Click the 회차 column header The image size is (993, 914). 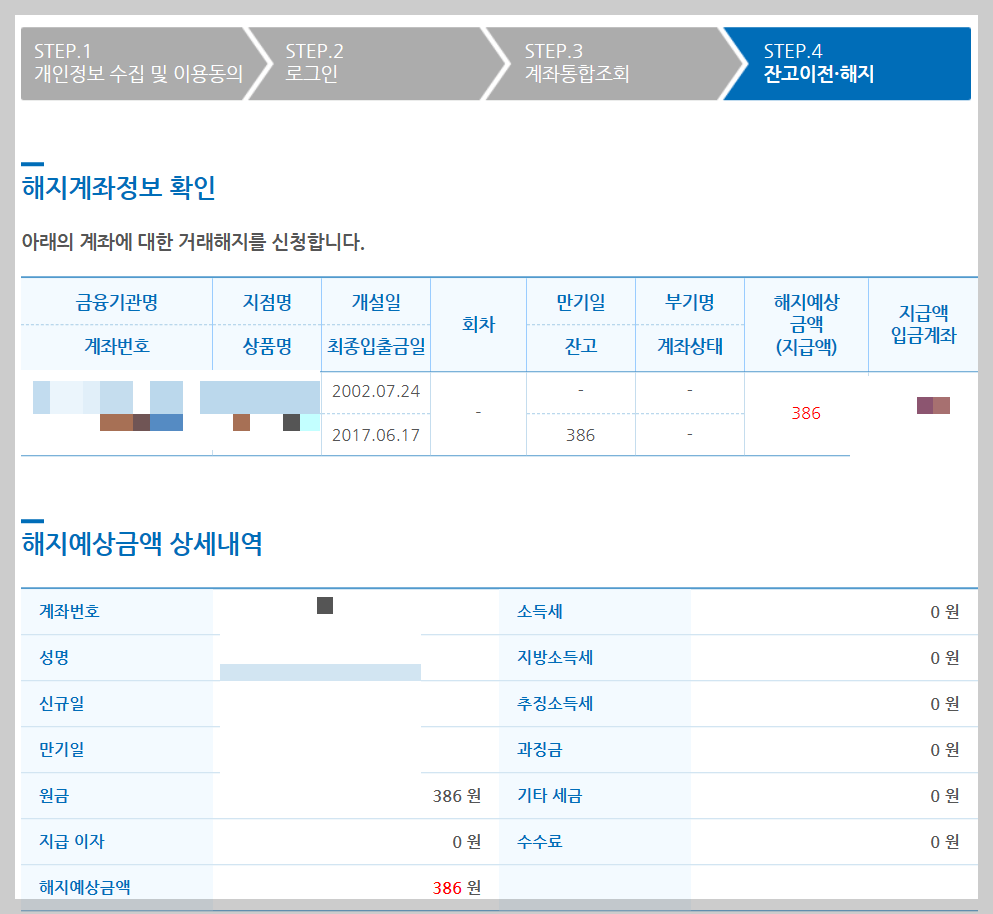478,324
